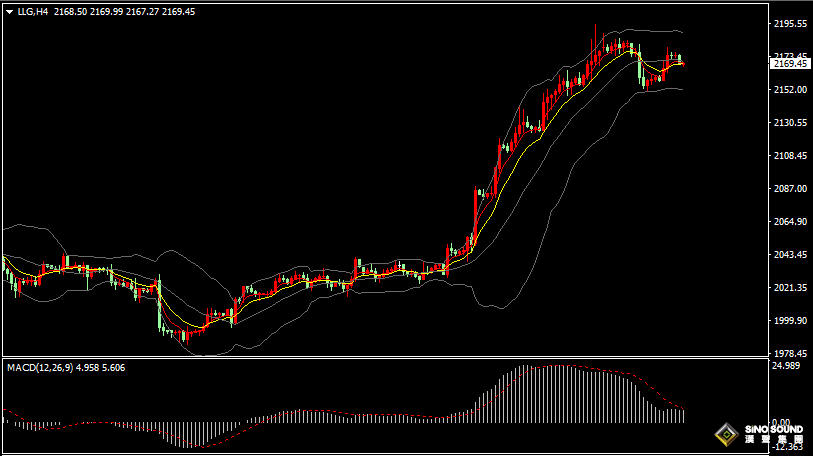The width and height of the screenshot is (813, 456).
Task: Click the triangle arrow beside LLG,H4
Action: [9, 12]
